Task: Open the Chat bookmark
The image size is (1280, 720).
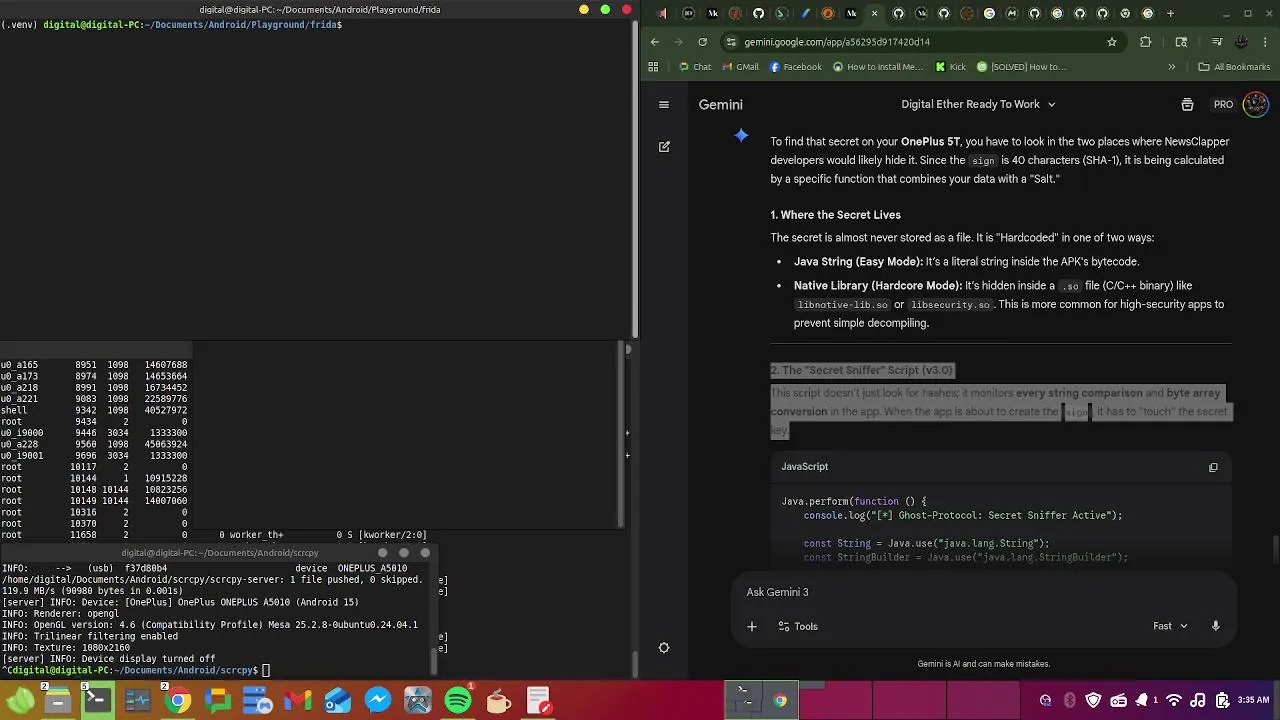Action: coord(695,67)
